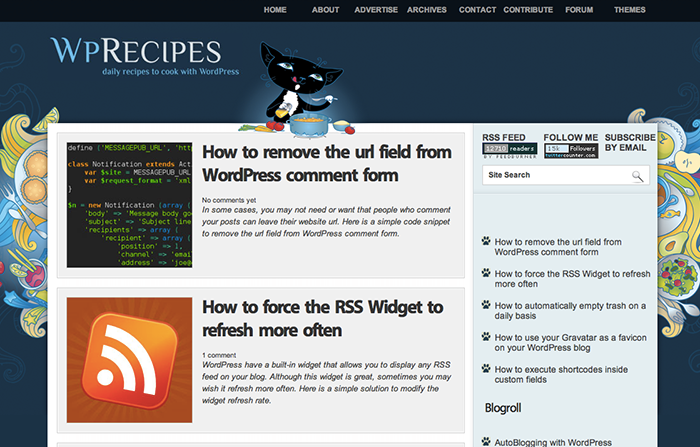
Task: Click the search magnifier icon
Action: tap(637, 176)
